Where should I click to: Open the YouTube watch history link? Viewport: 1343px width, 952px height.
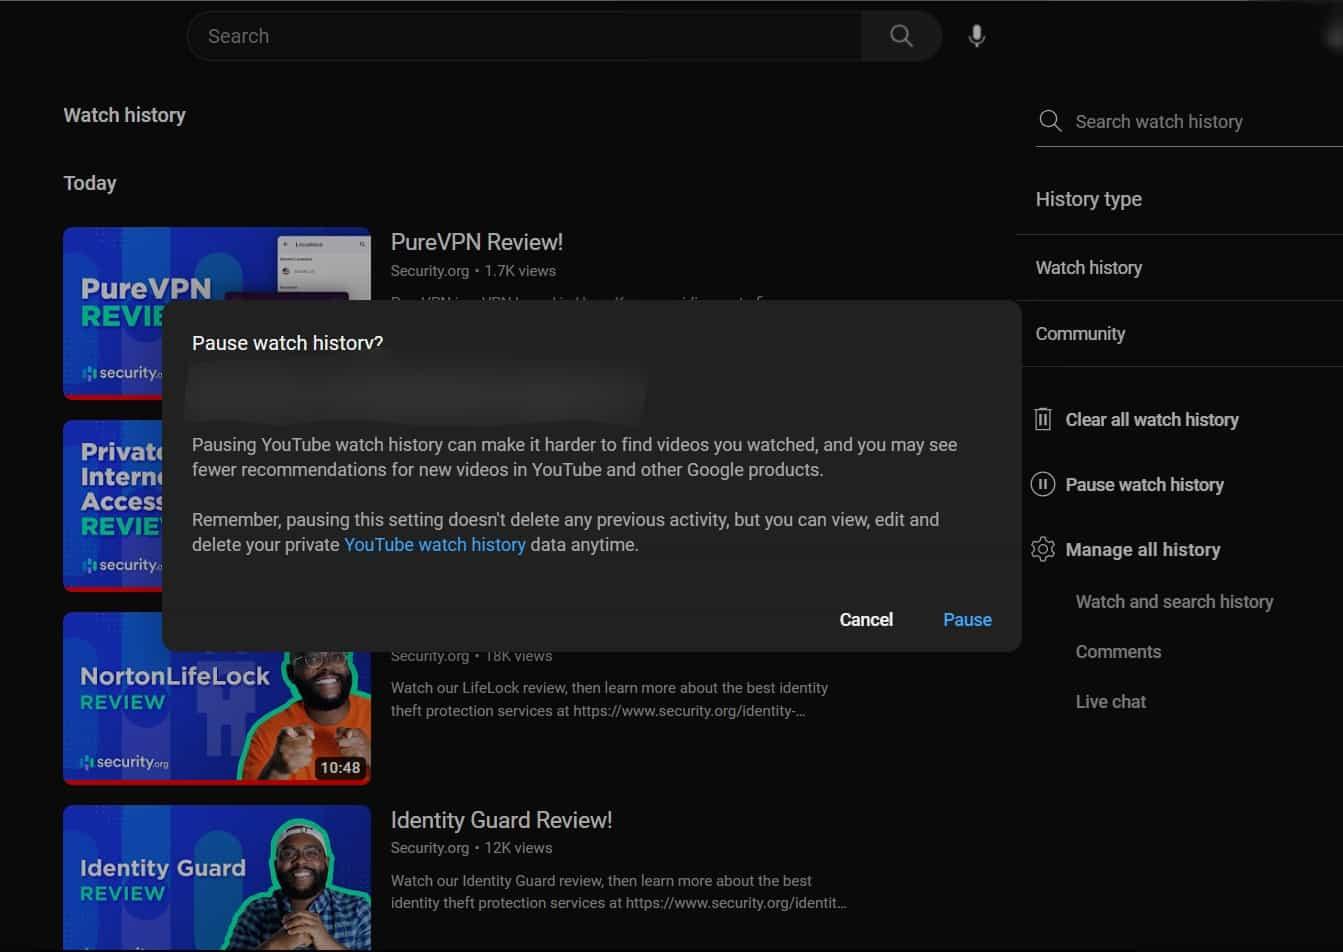(x=435, y=545)
